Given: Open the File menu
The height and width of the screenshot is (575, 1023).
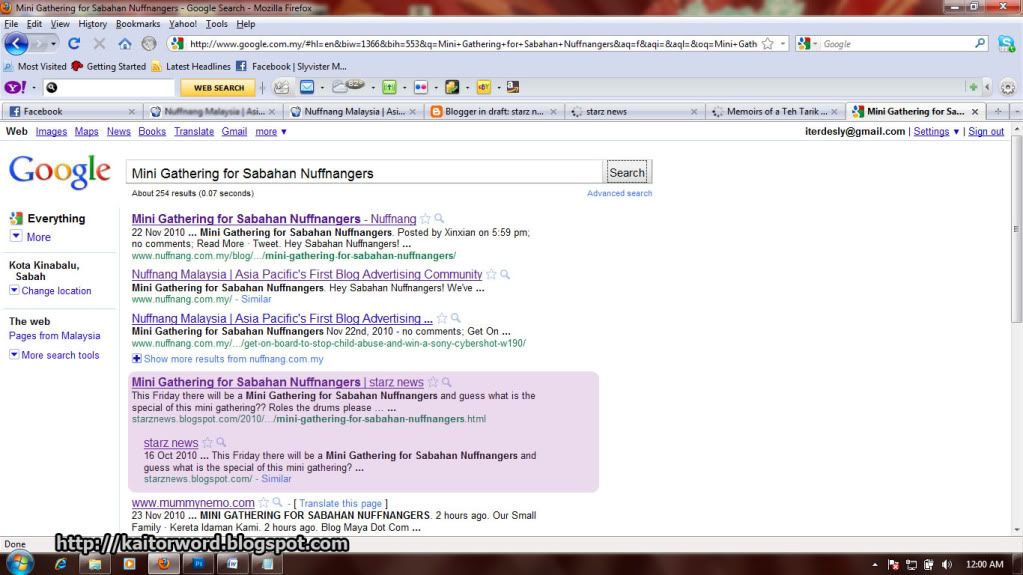Looking at the screenshot, I should click(11, 23).
